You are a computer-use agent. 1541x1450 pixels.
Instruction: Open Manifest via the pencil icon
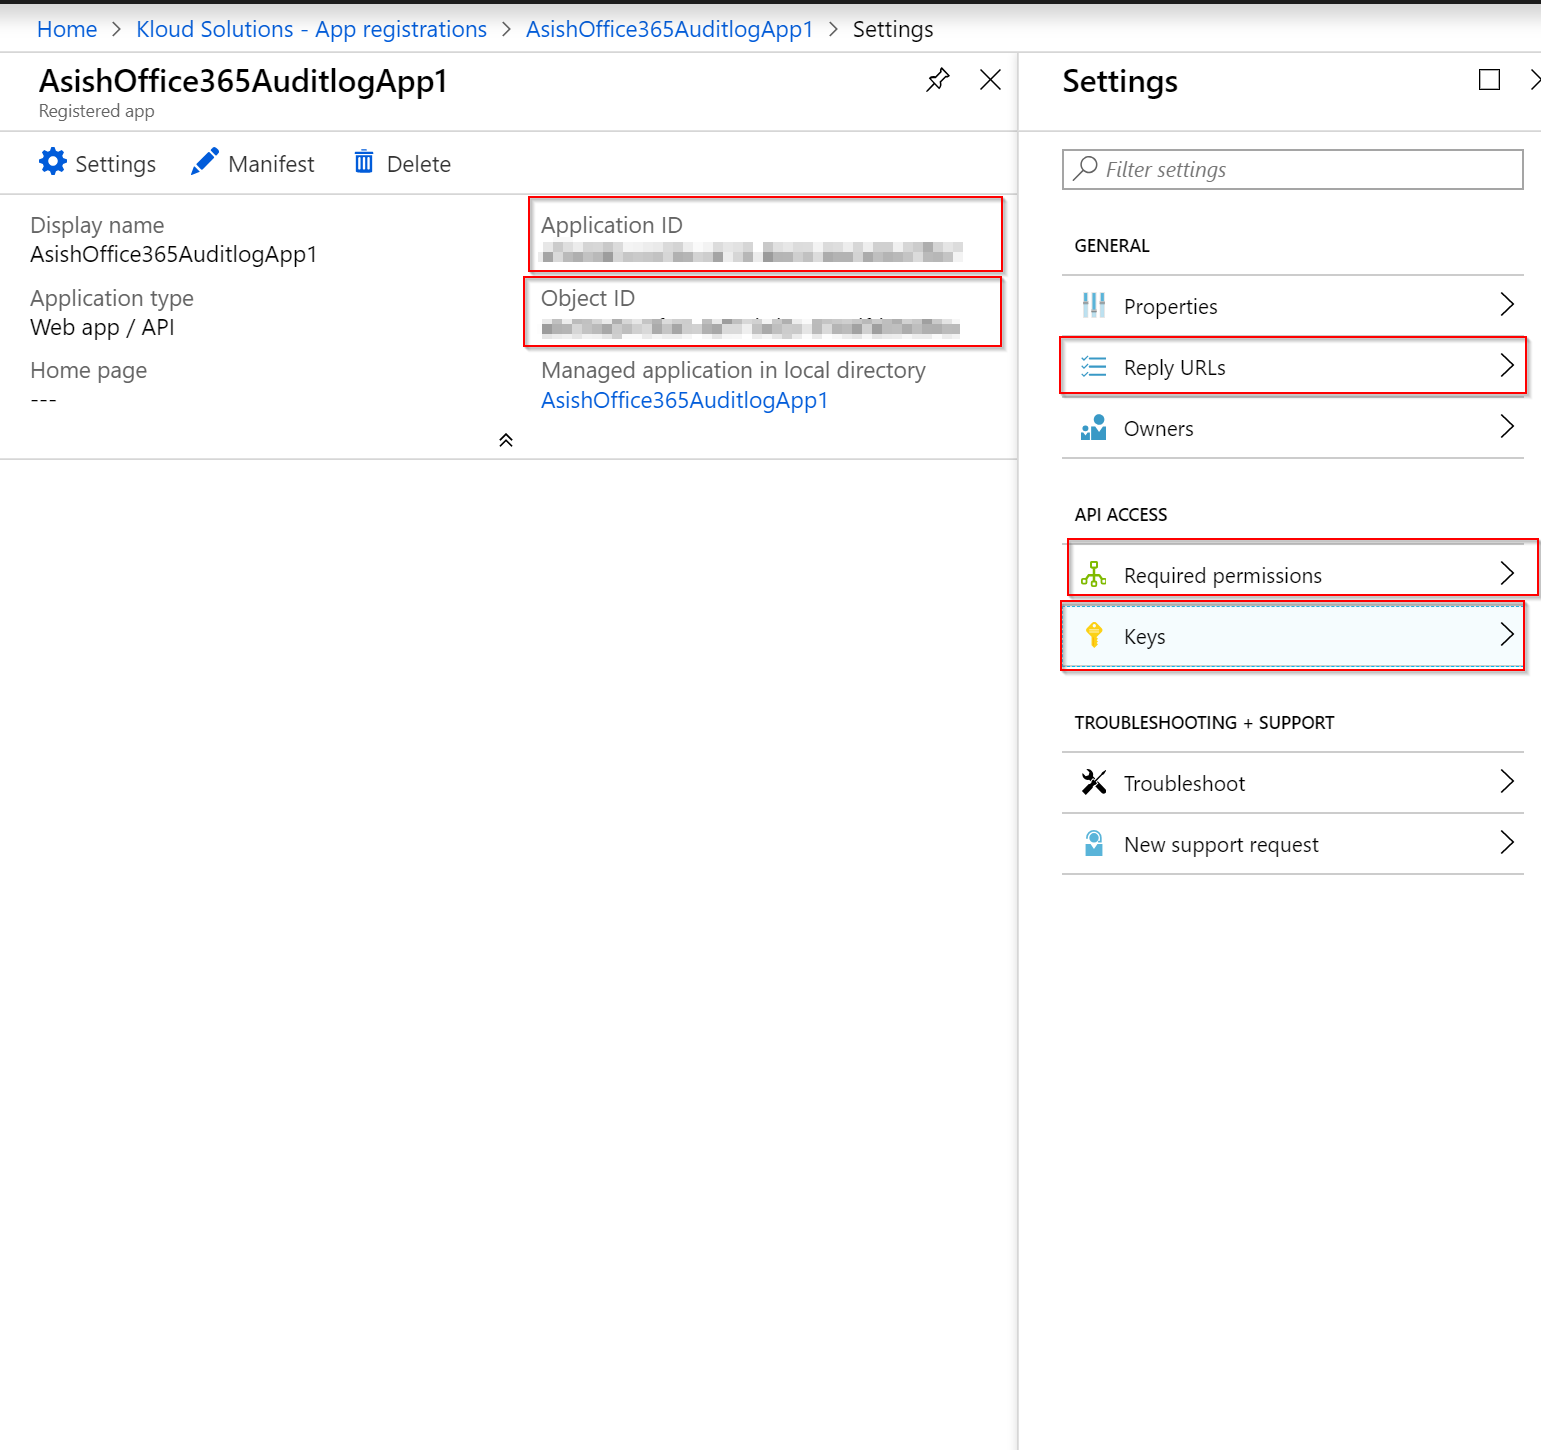(x=205, y=162)
